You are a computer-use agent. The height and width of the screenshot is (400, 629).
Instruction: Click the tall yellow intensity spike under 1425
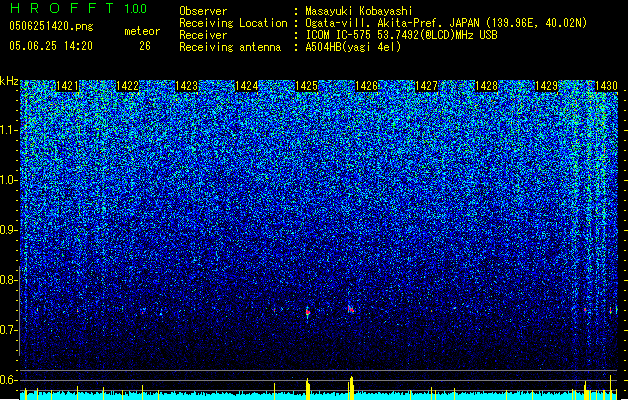tap(308, 389)
